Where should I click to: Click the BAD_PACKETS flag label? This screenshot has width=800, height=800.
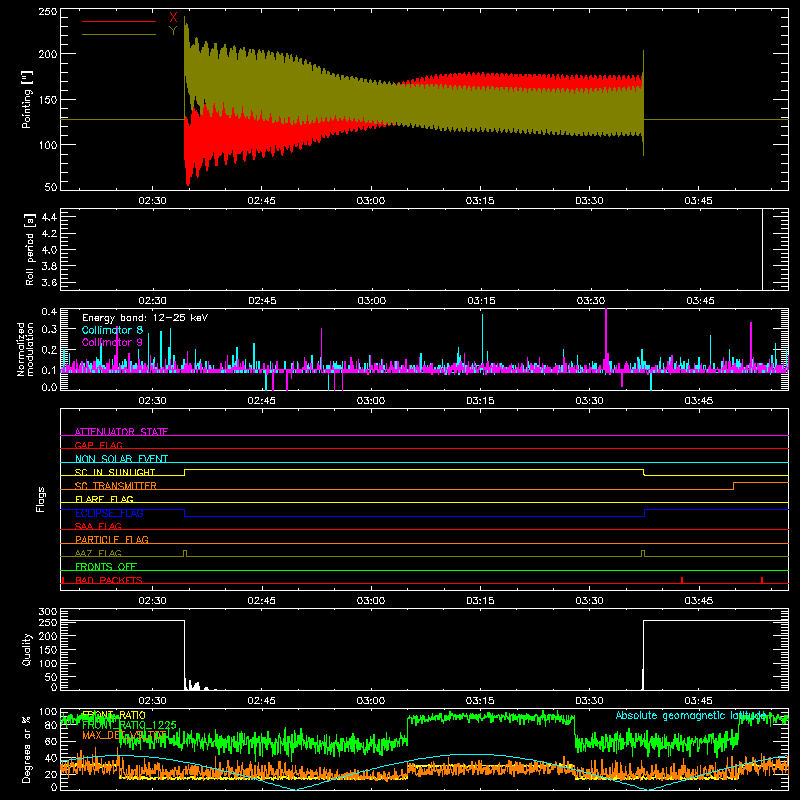109,580
